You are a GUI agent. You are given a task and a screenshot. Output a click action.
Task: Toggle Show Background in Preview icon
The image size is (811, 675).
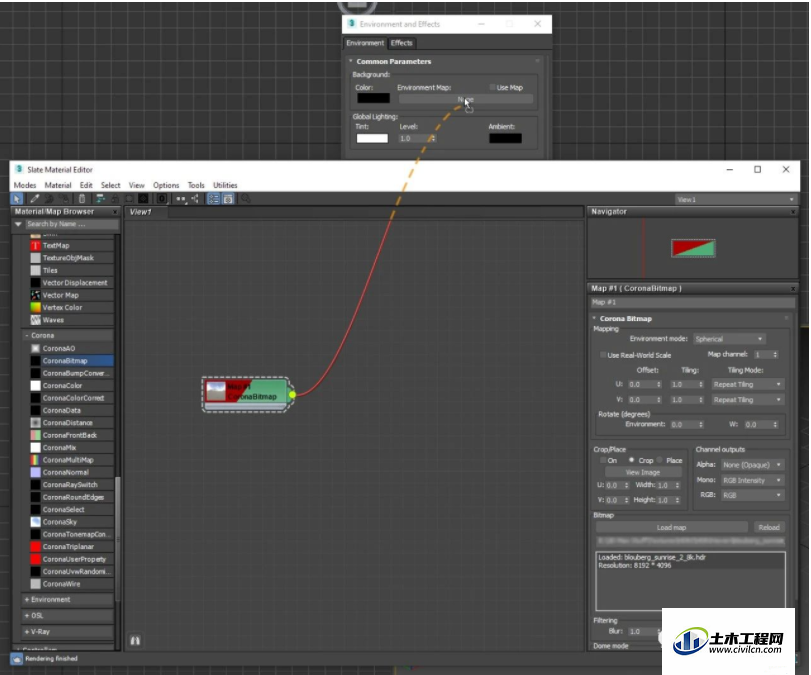click(143, 199)
